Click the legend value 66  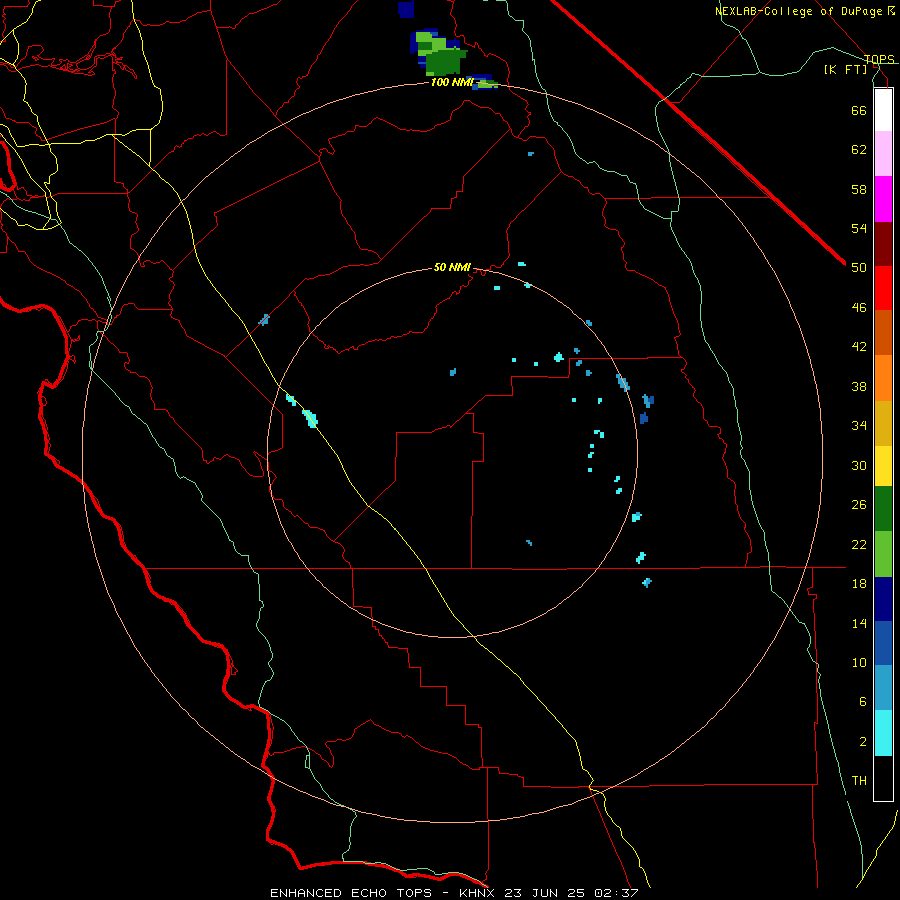coord(859,110)
